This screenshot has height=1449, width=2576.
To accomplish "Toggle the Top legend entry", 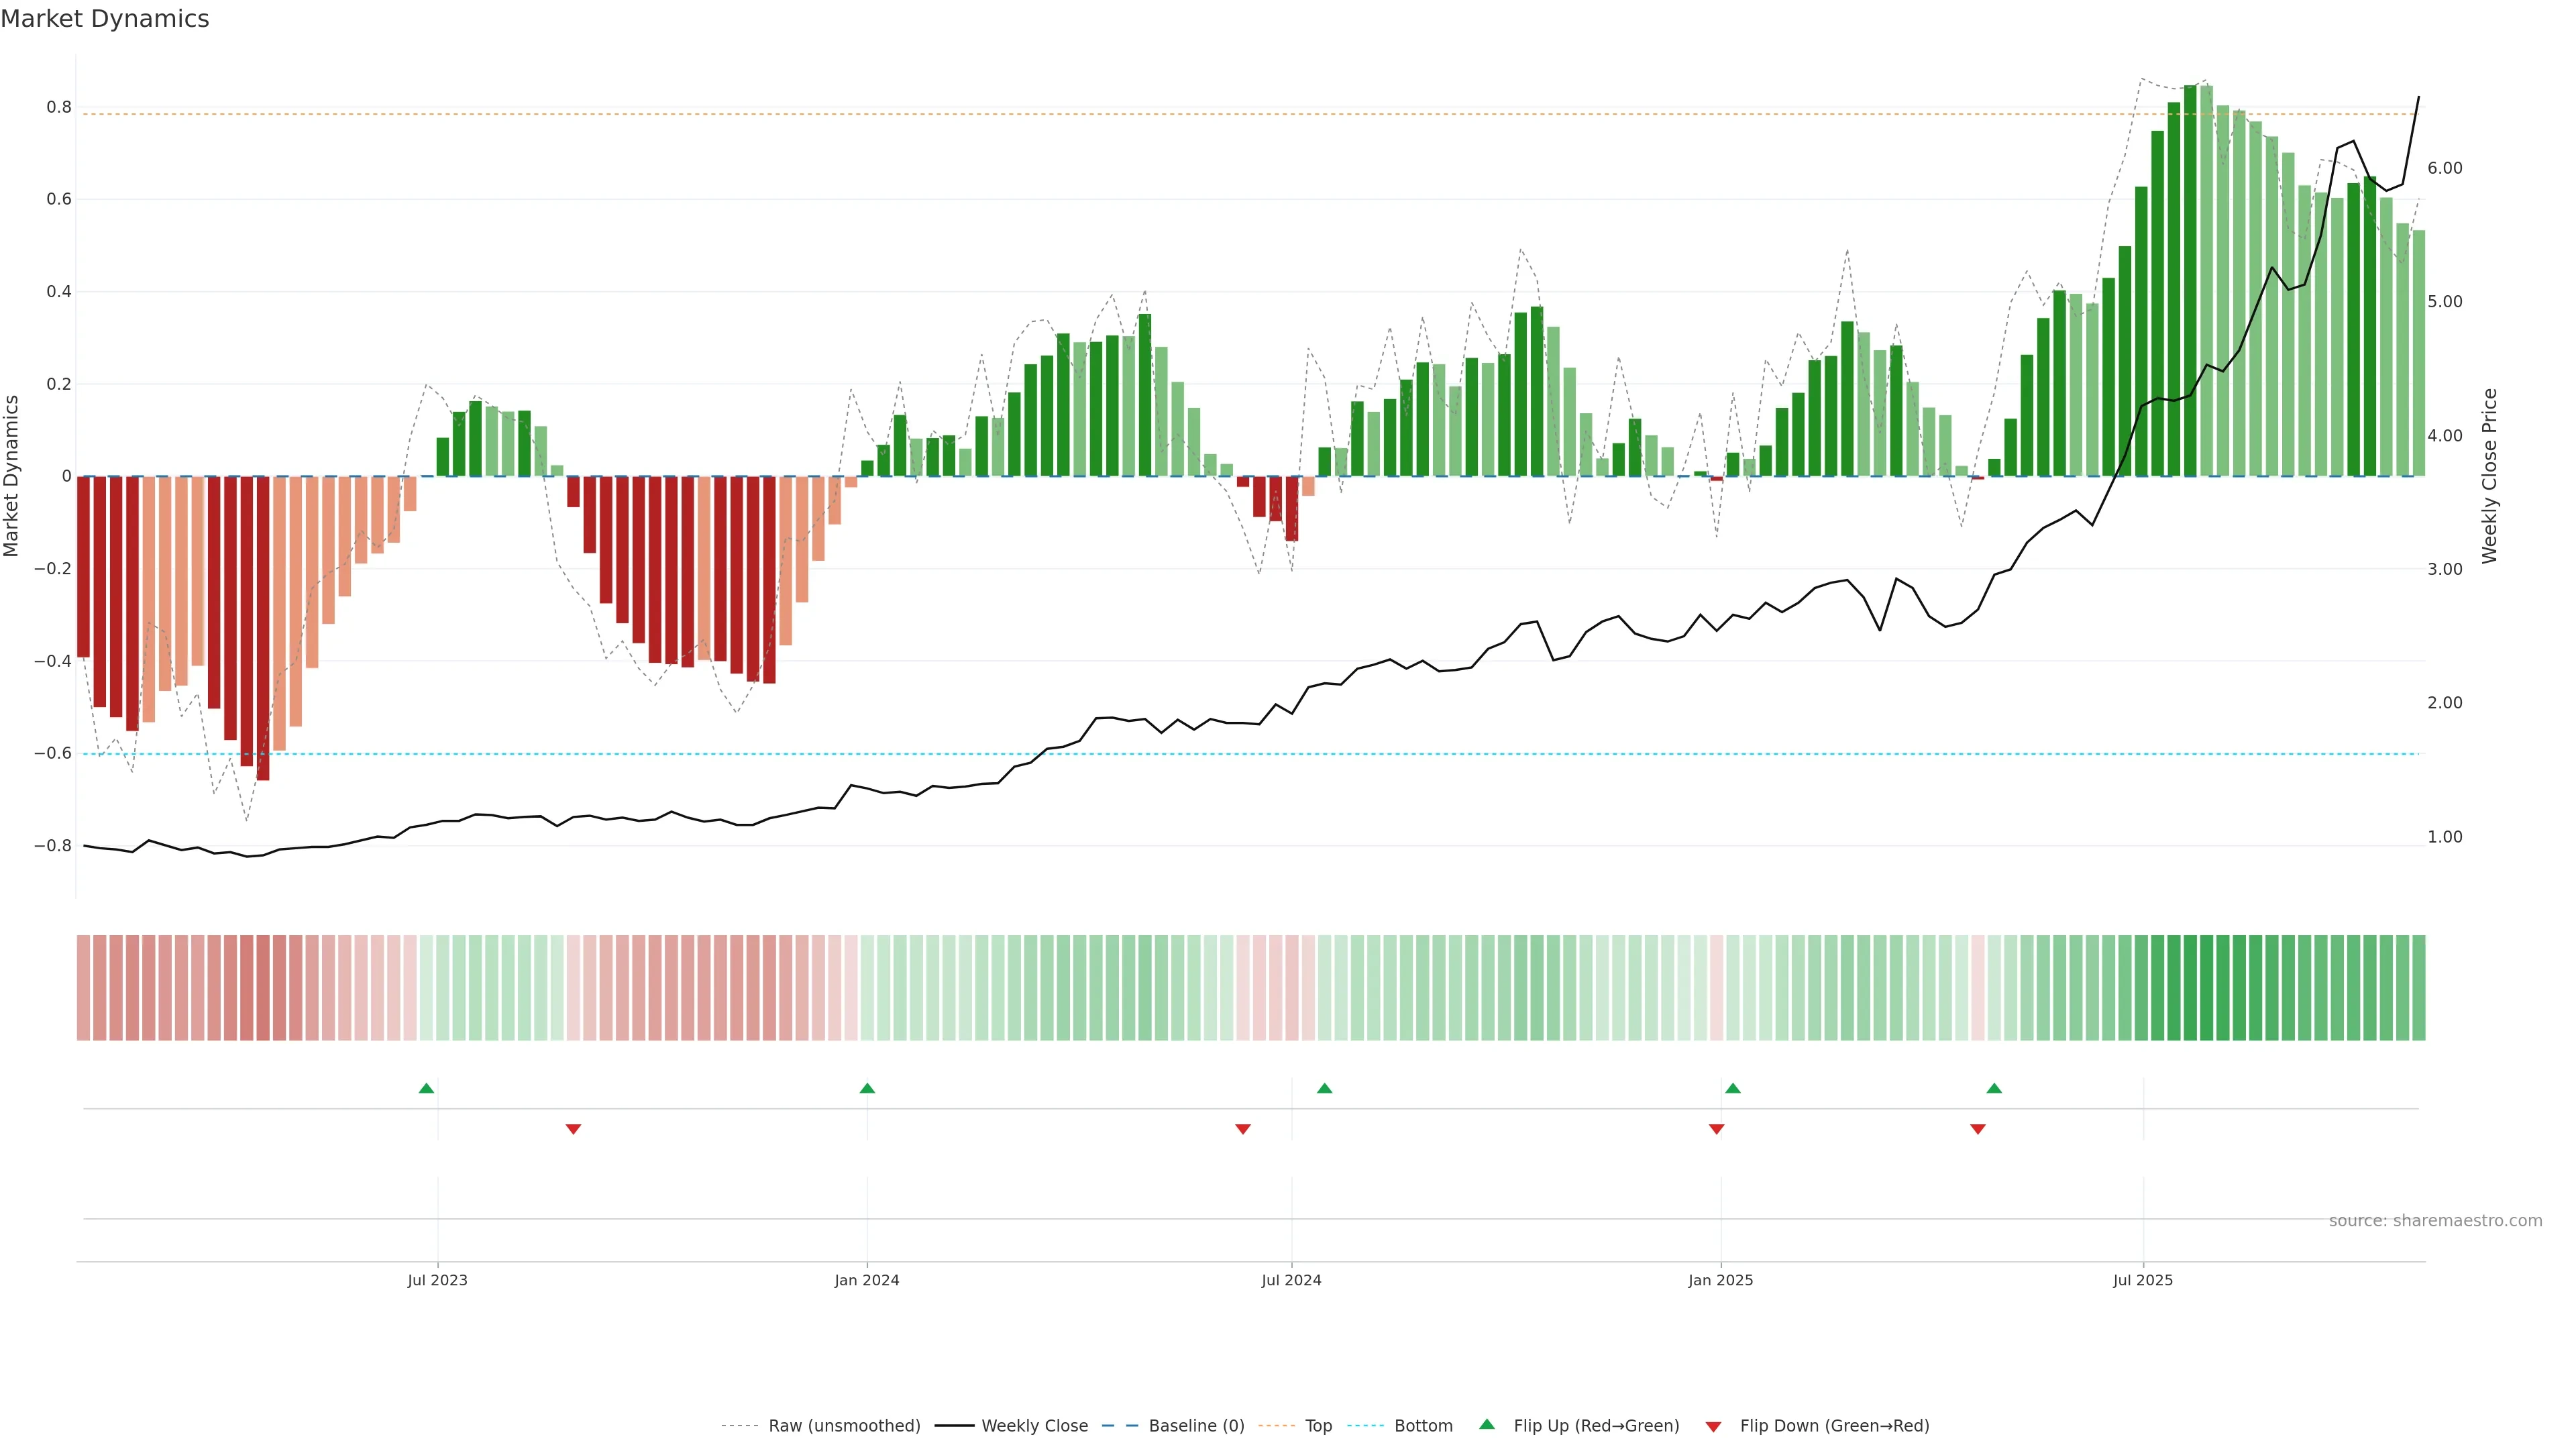I will coord(1318,1426).
